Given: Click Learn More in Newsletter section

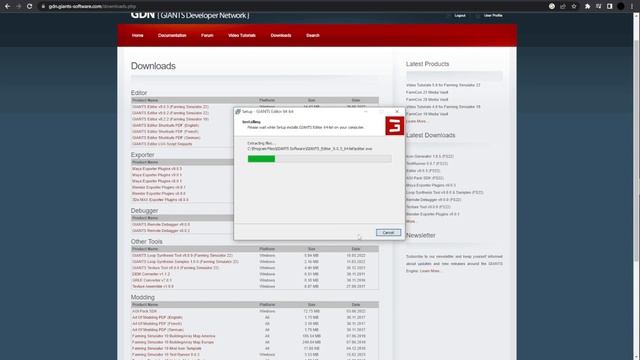Looking at the screenshot, I should tap(430, 271).
